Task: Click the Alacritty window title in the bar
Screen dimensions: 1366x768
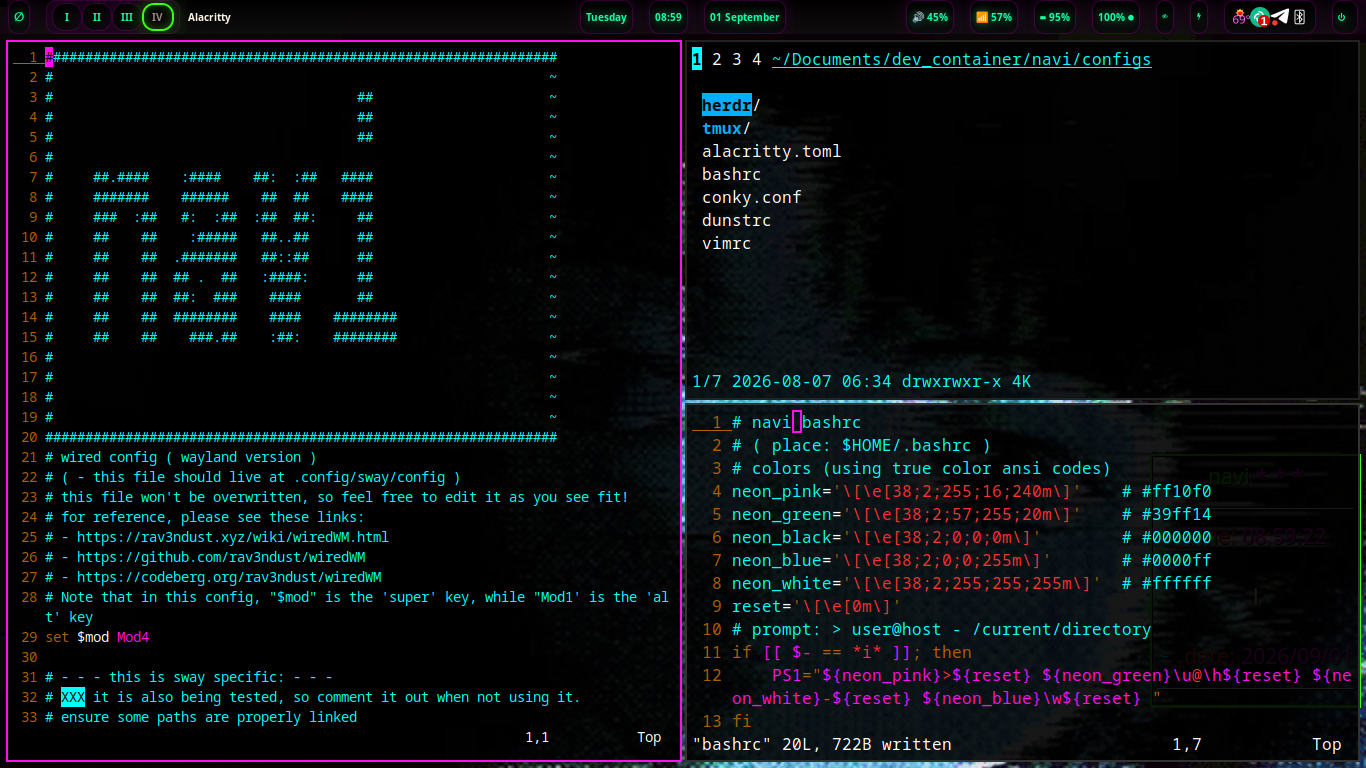Action: pyautogui.click(x=209, y=17)
